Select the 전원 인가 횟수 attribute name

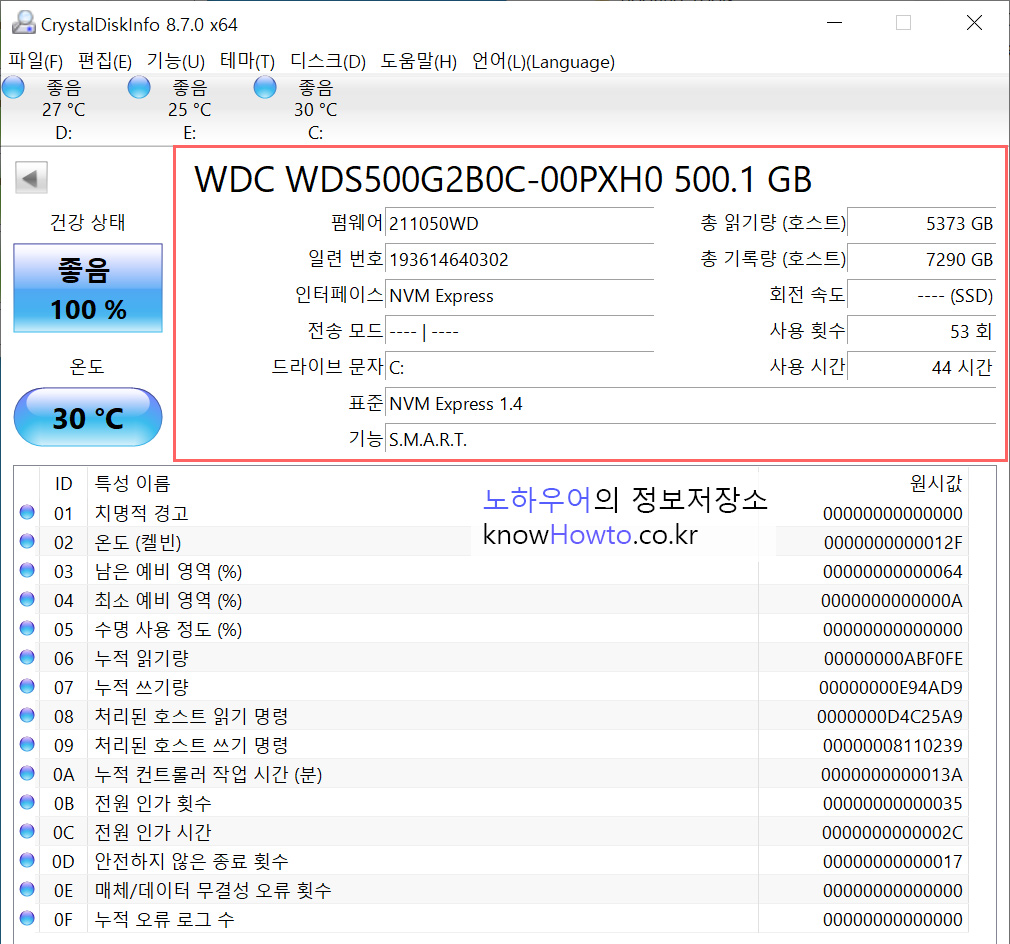[153, 803]
